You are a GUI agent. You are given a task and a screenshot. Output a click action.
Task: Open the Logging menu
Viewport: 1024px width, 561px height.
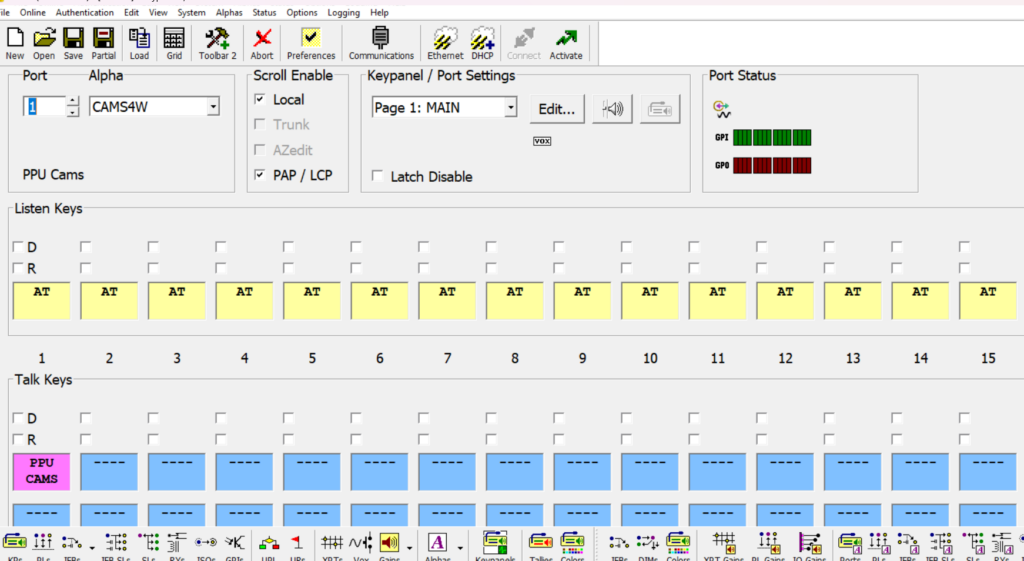pyautogui.click(x=343, y=12)
